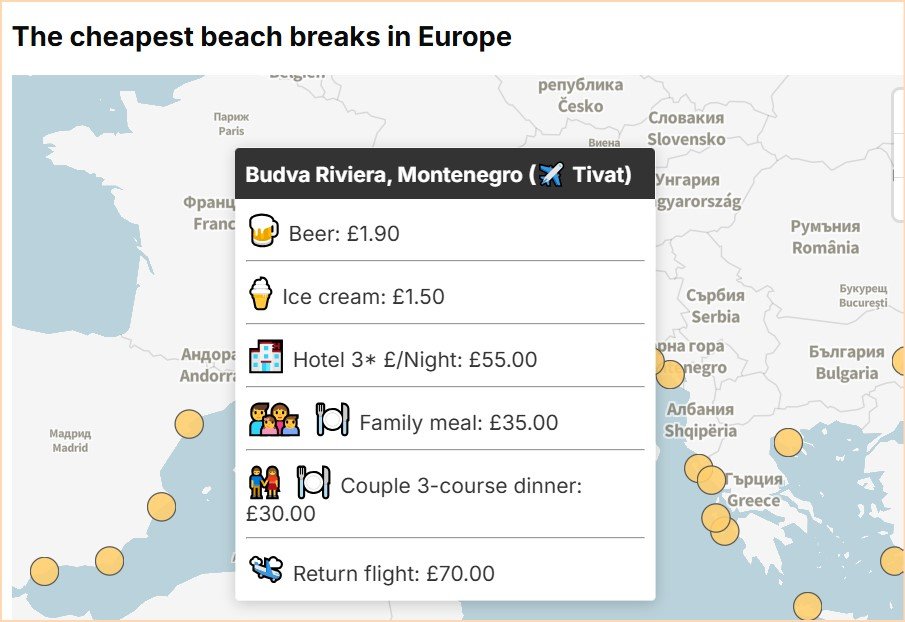
Task: Click the couple emoji icon
Action: [265, 484]
